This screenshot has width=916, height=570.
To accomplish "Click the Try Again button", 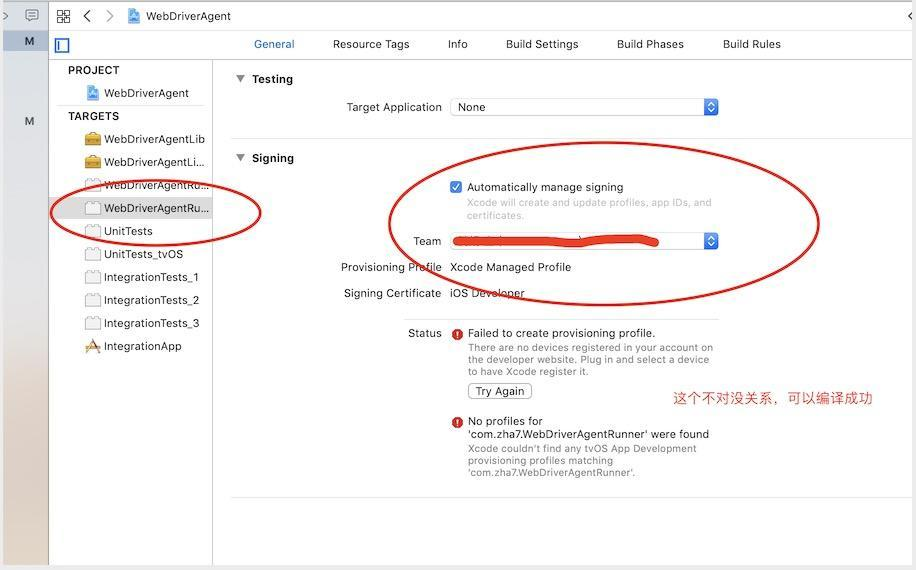I will click(x=499, y=391).
